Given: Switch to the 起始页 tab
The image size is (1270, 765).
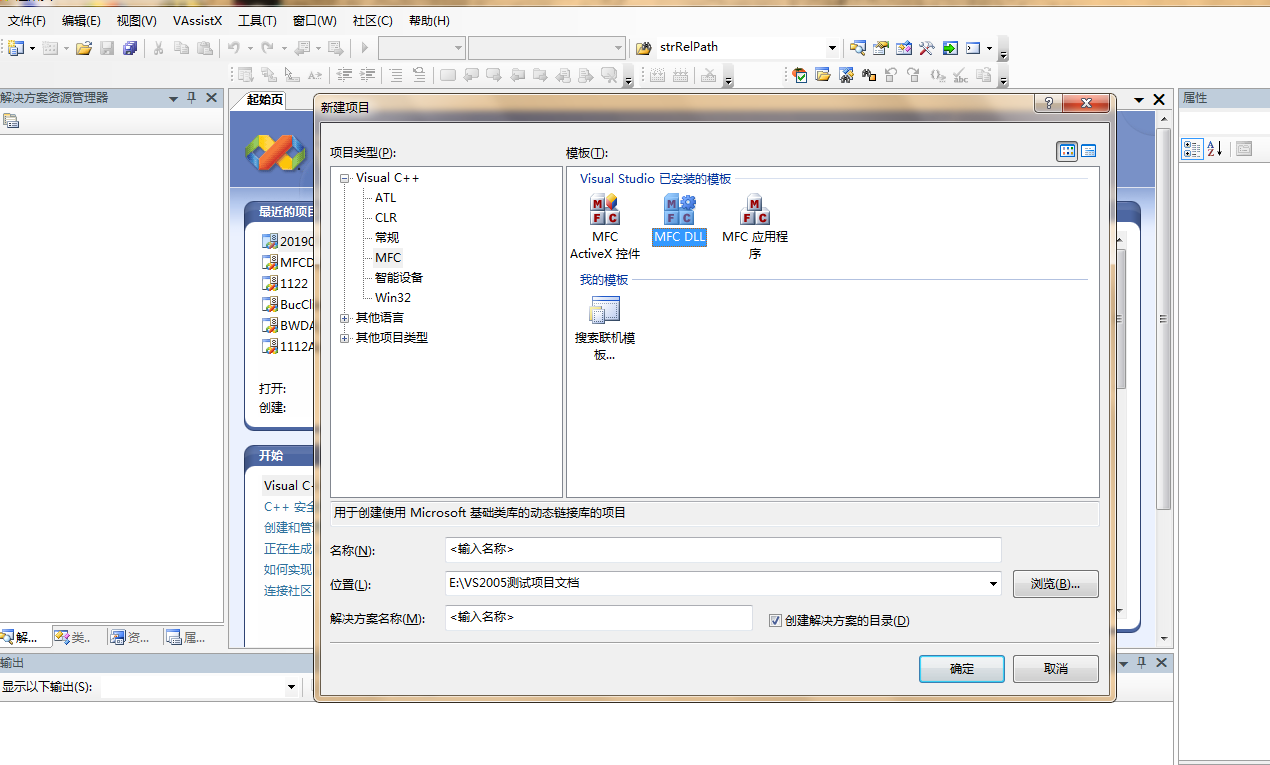Looking at the screenshot, I should [265, 100].
